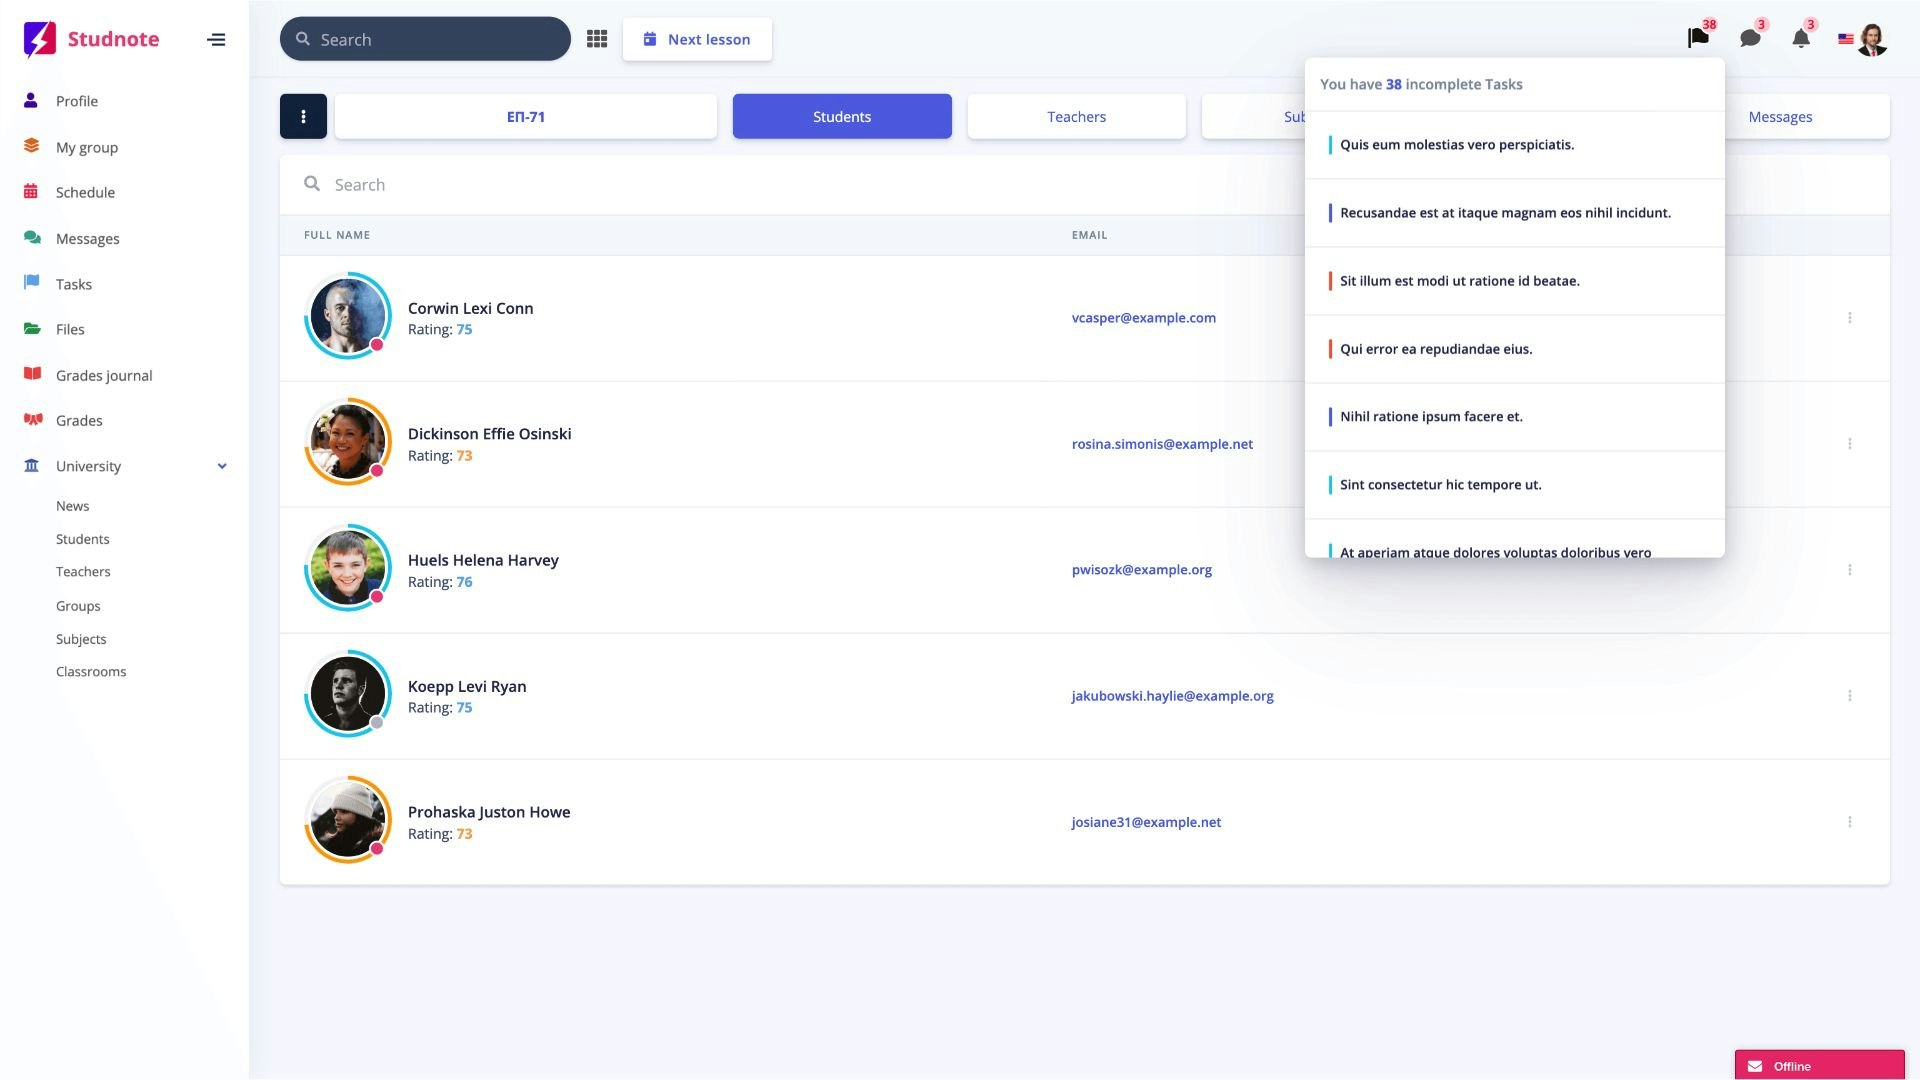Open email link vcasper@example.com

click(1143, 318)
